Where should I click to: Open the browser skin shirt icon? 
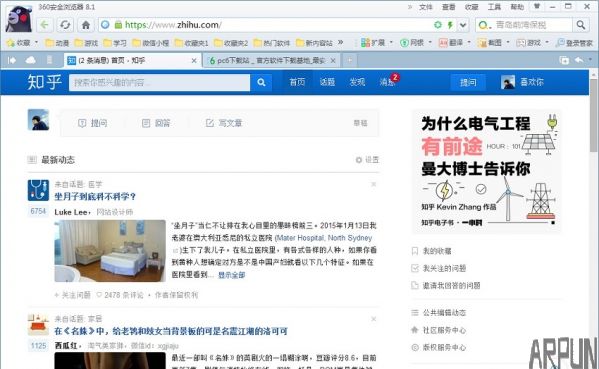coord(537,6)
